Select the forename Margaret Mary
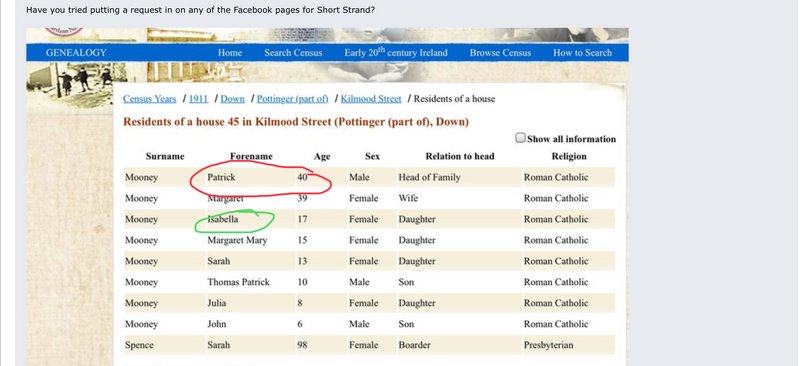The width and height of the screenshot is (800, 366). (x=237, y=240)
